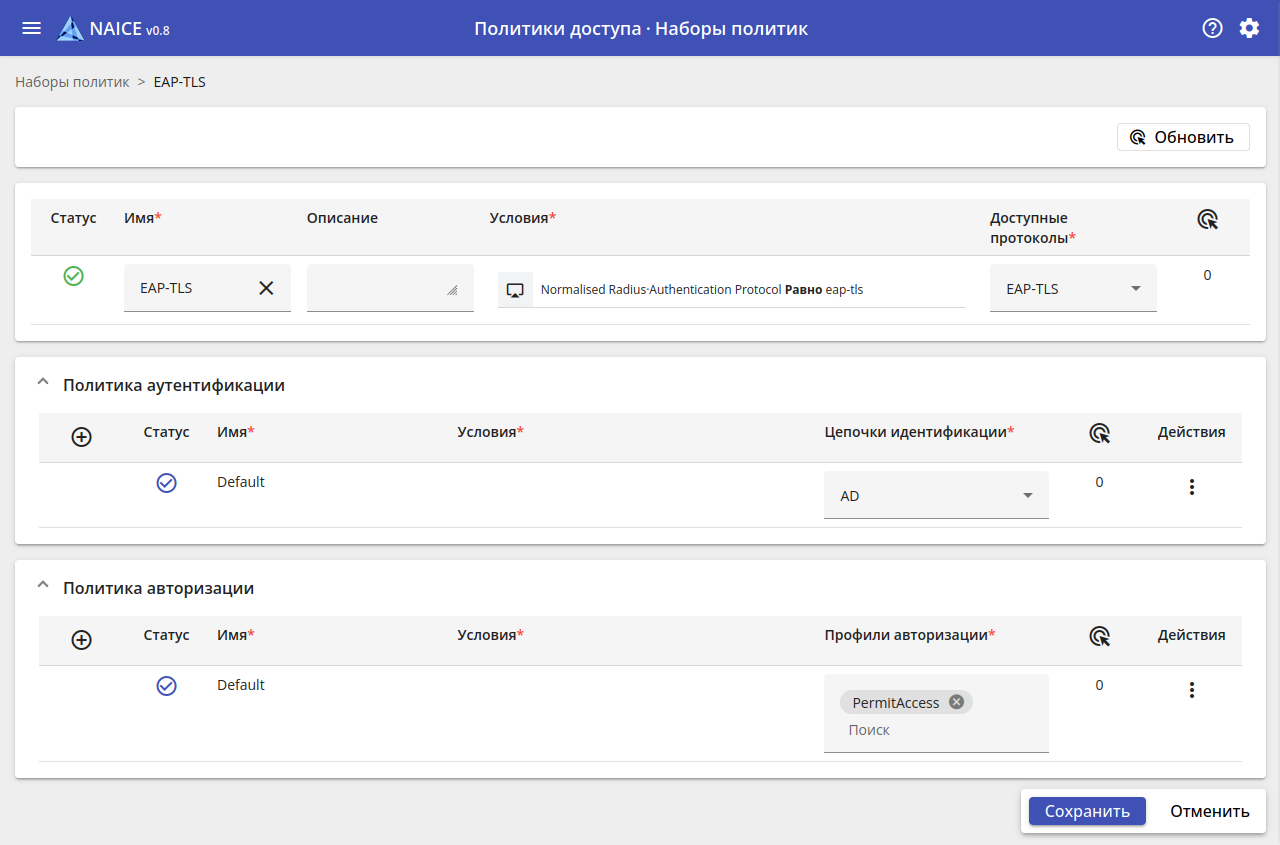1280x845 pixels.
Task: Click the Сохранить button
Action: 1087,811
